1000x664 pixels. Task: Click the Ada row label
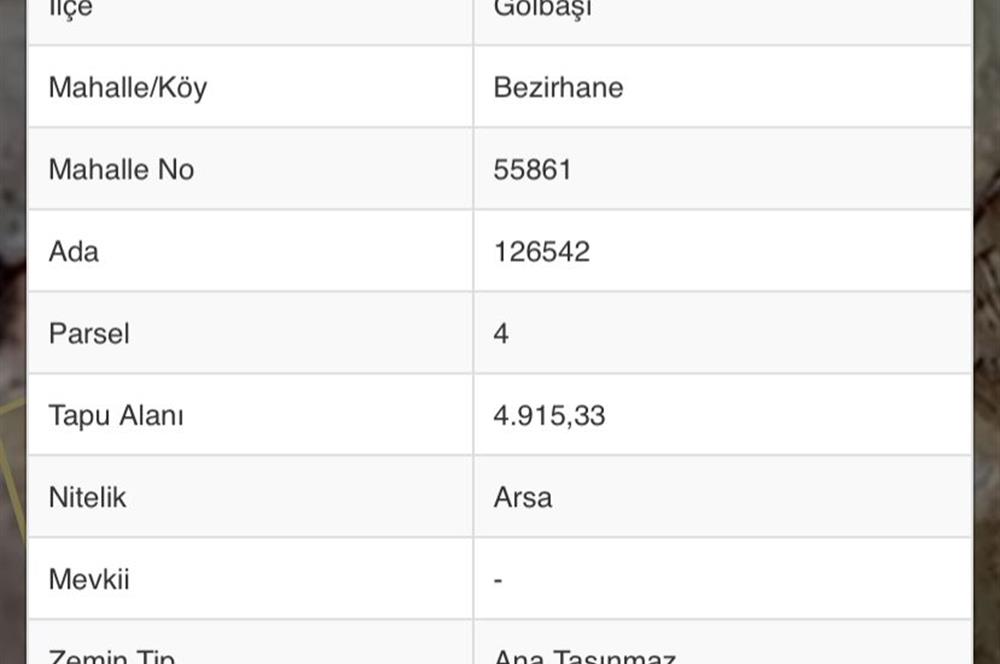click(74, 252)
